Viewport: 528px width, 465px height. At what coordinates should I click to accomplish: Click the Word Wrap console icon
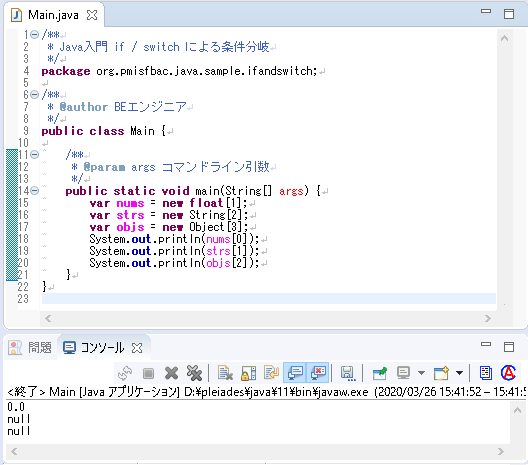pos(271,373)
